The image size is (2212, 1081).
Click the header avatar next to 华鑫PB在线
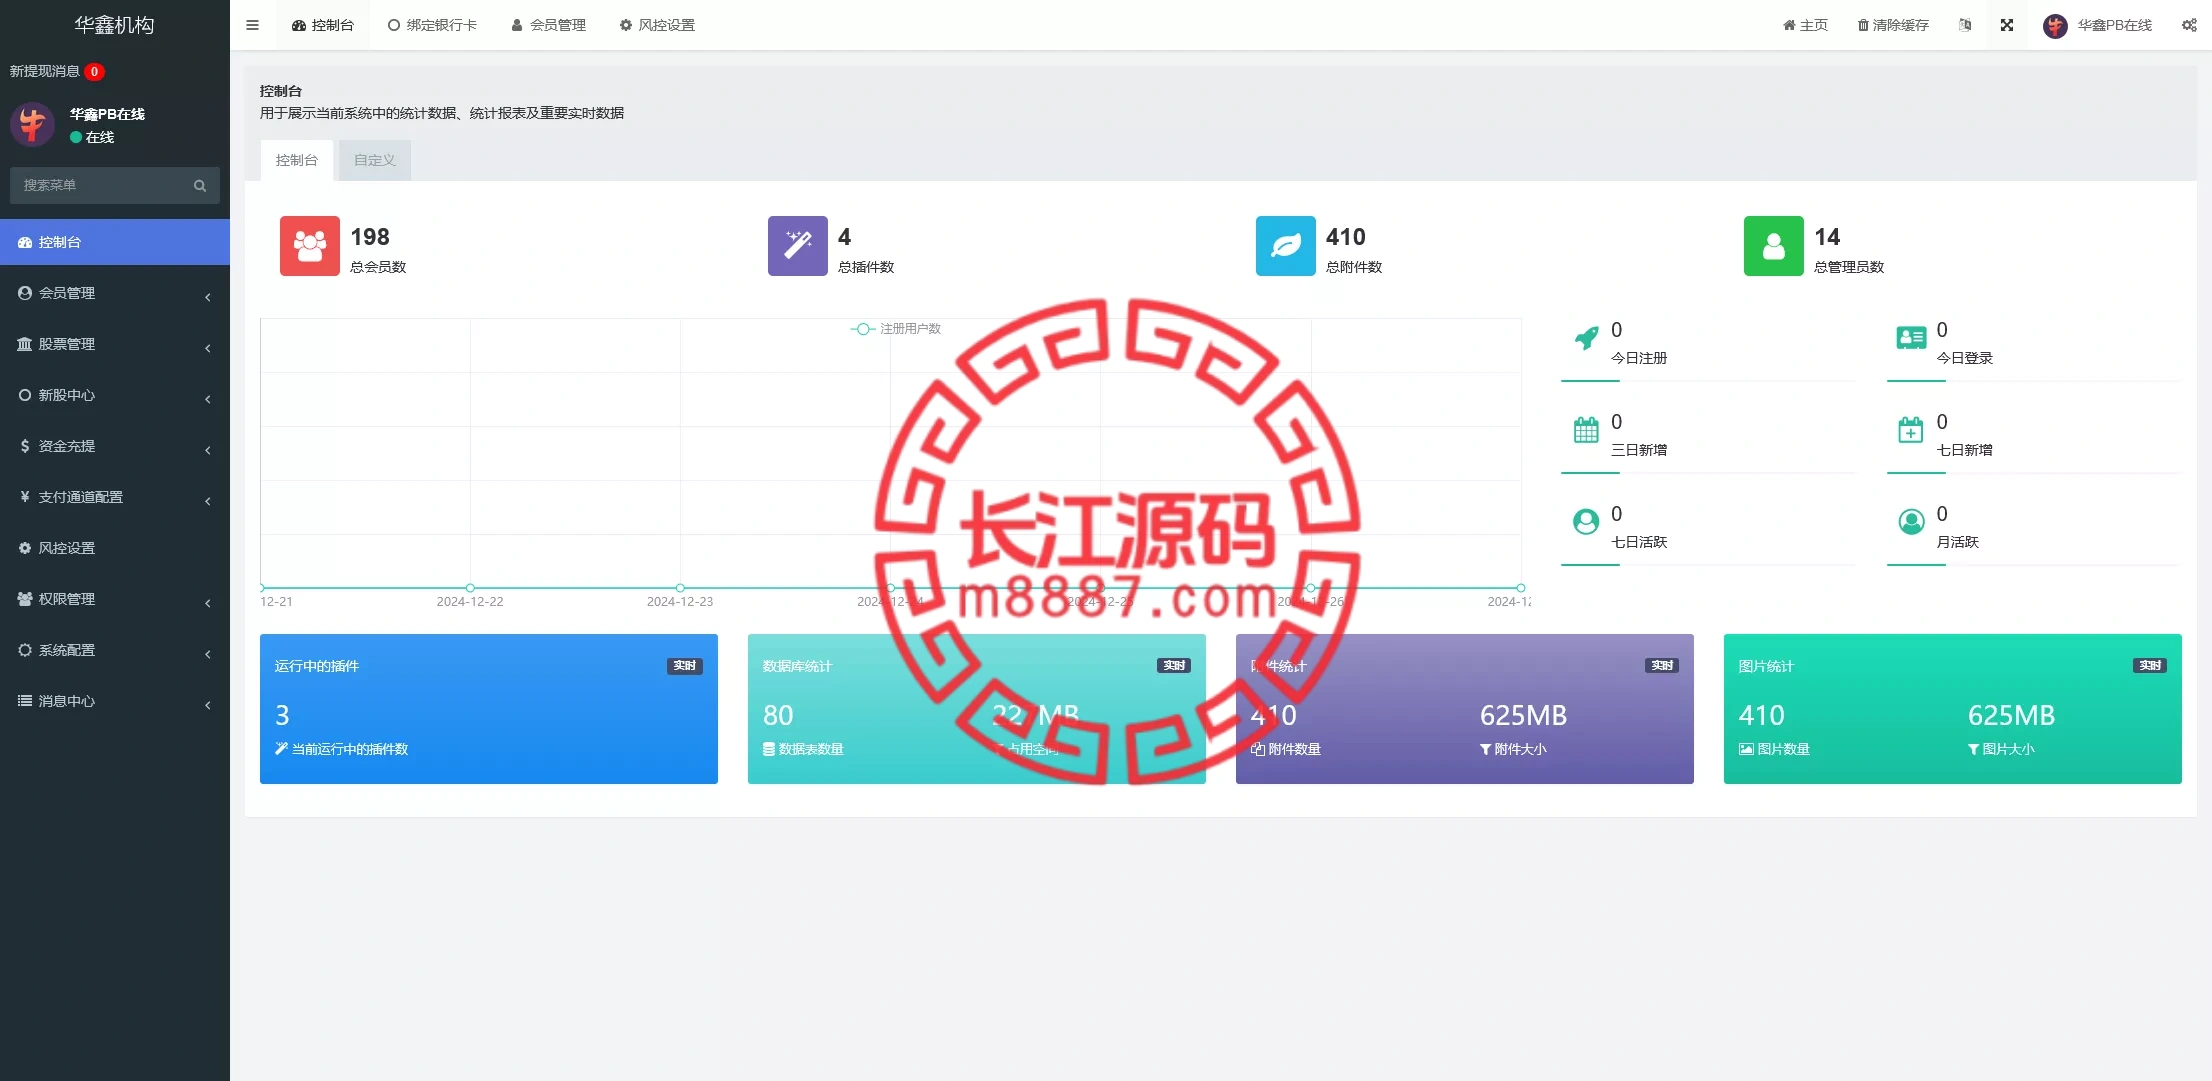coord(2055,26)
